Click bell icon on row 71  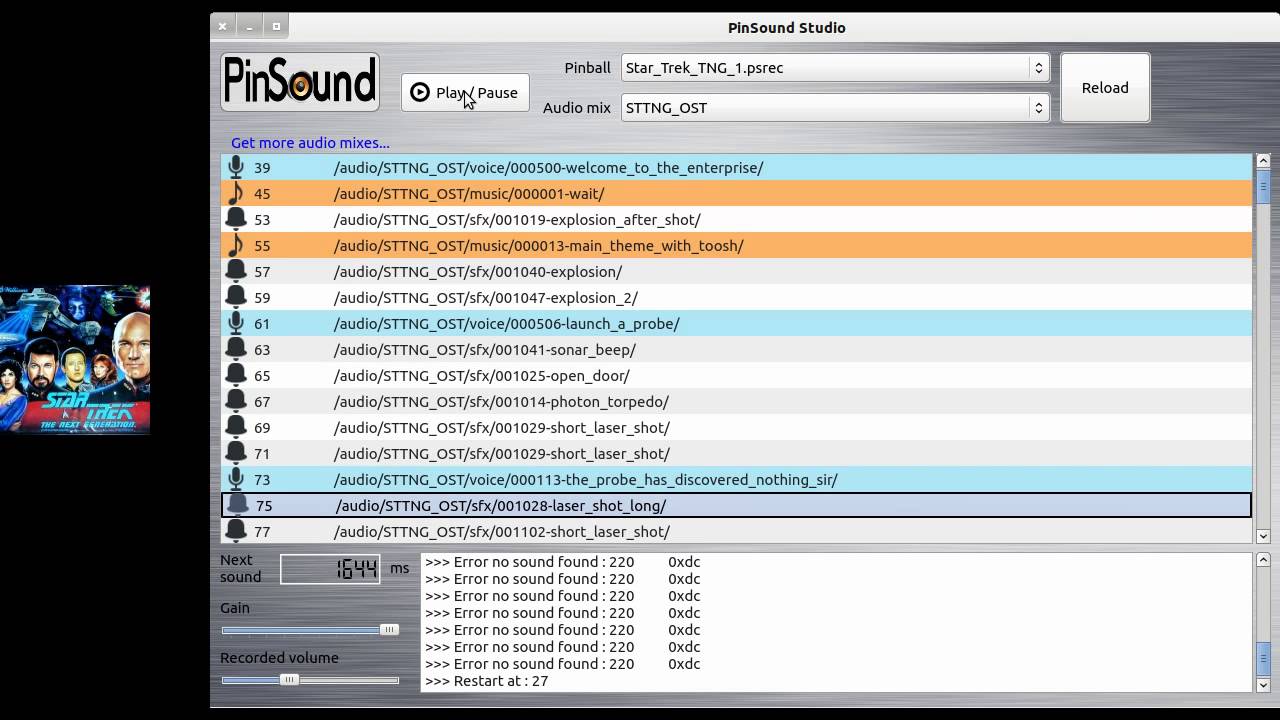(236, 453)
